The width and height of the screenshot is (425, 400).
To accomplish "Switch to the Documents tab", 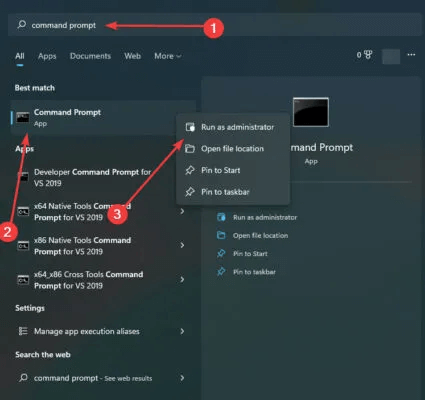I will pyautogui.click(x=90, y=56).
